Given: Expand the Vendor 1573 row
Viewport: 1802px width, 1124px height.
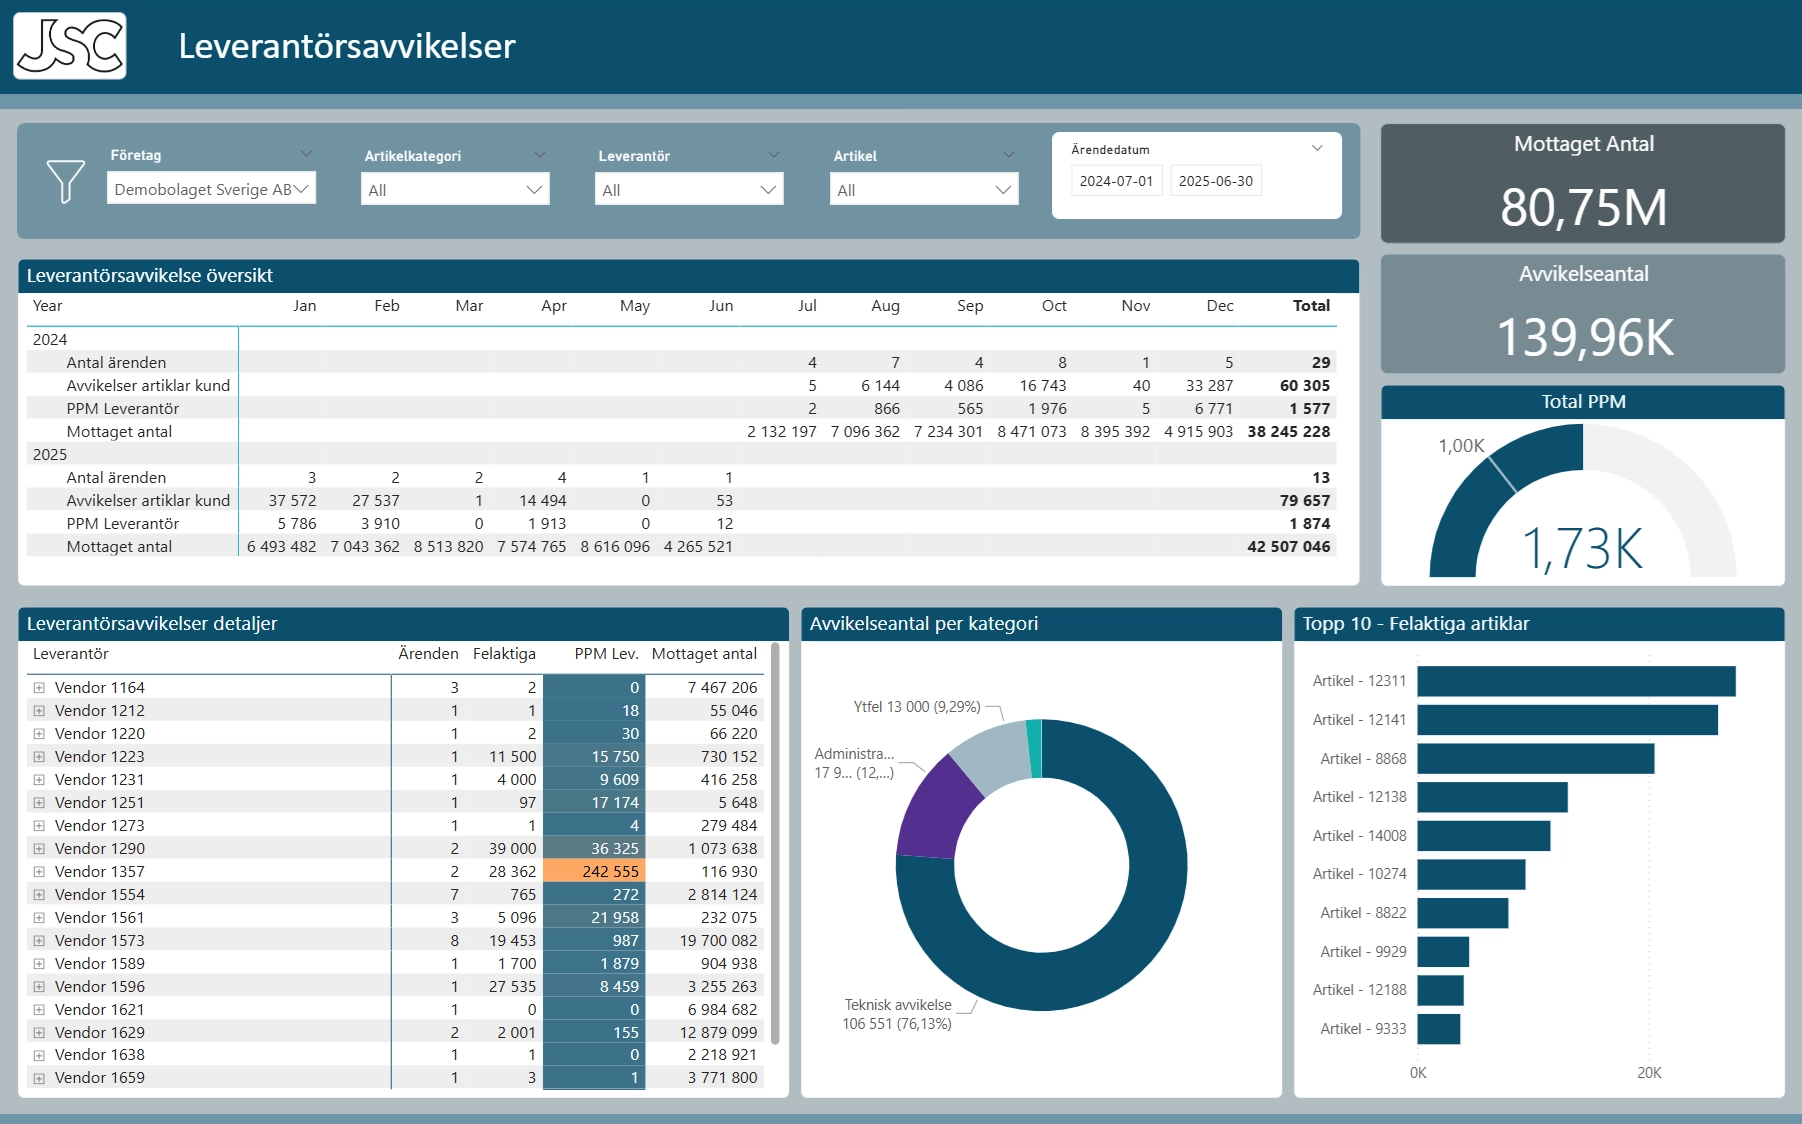Looking at the screenshot, I should pyautogui.click(x=39, y=941).
